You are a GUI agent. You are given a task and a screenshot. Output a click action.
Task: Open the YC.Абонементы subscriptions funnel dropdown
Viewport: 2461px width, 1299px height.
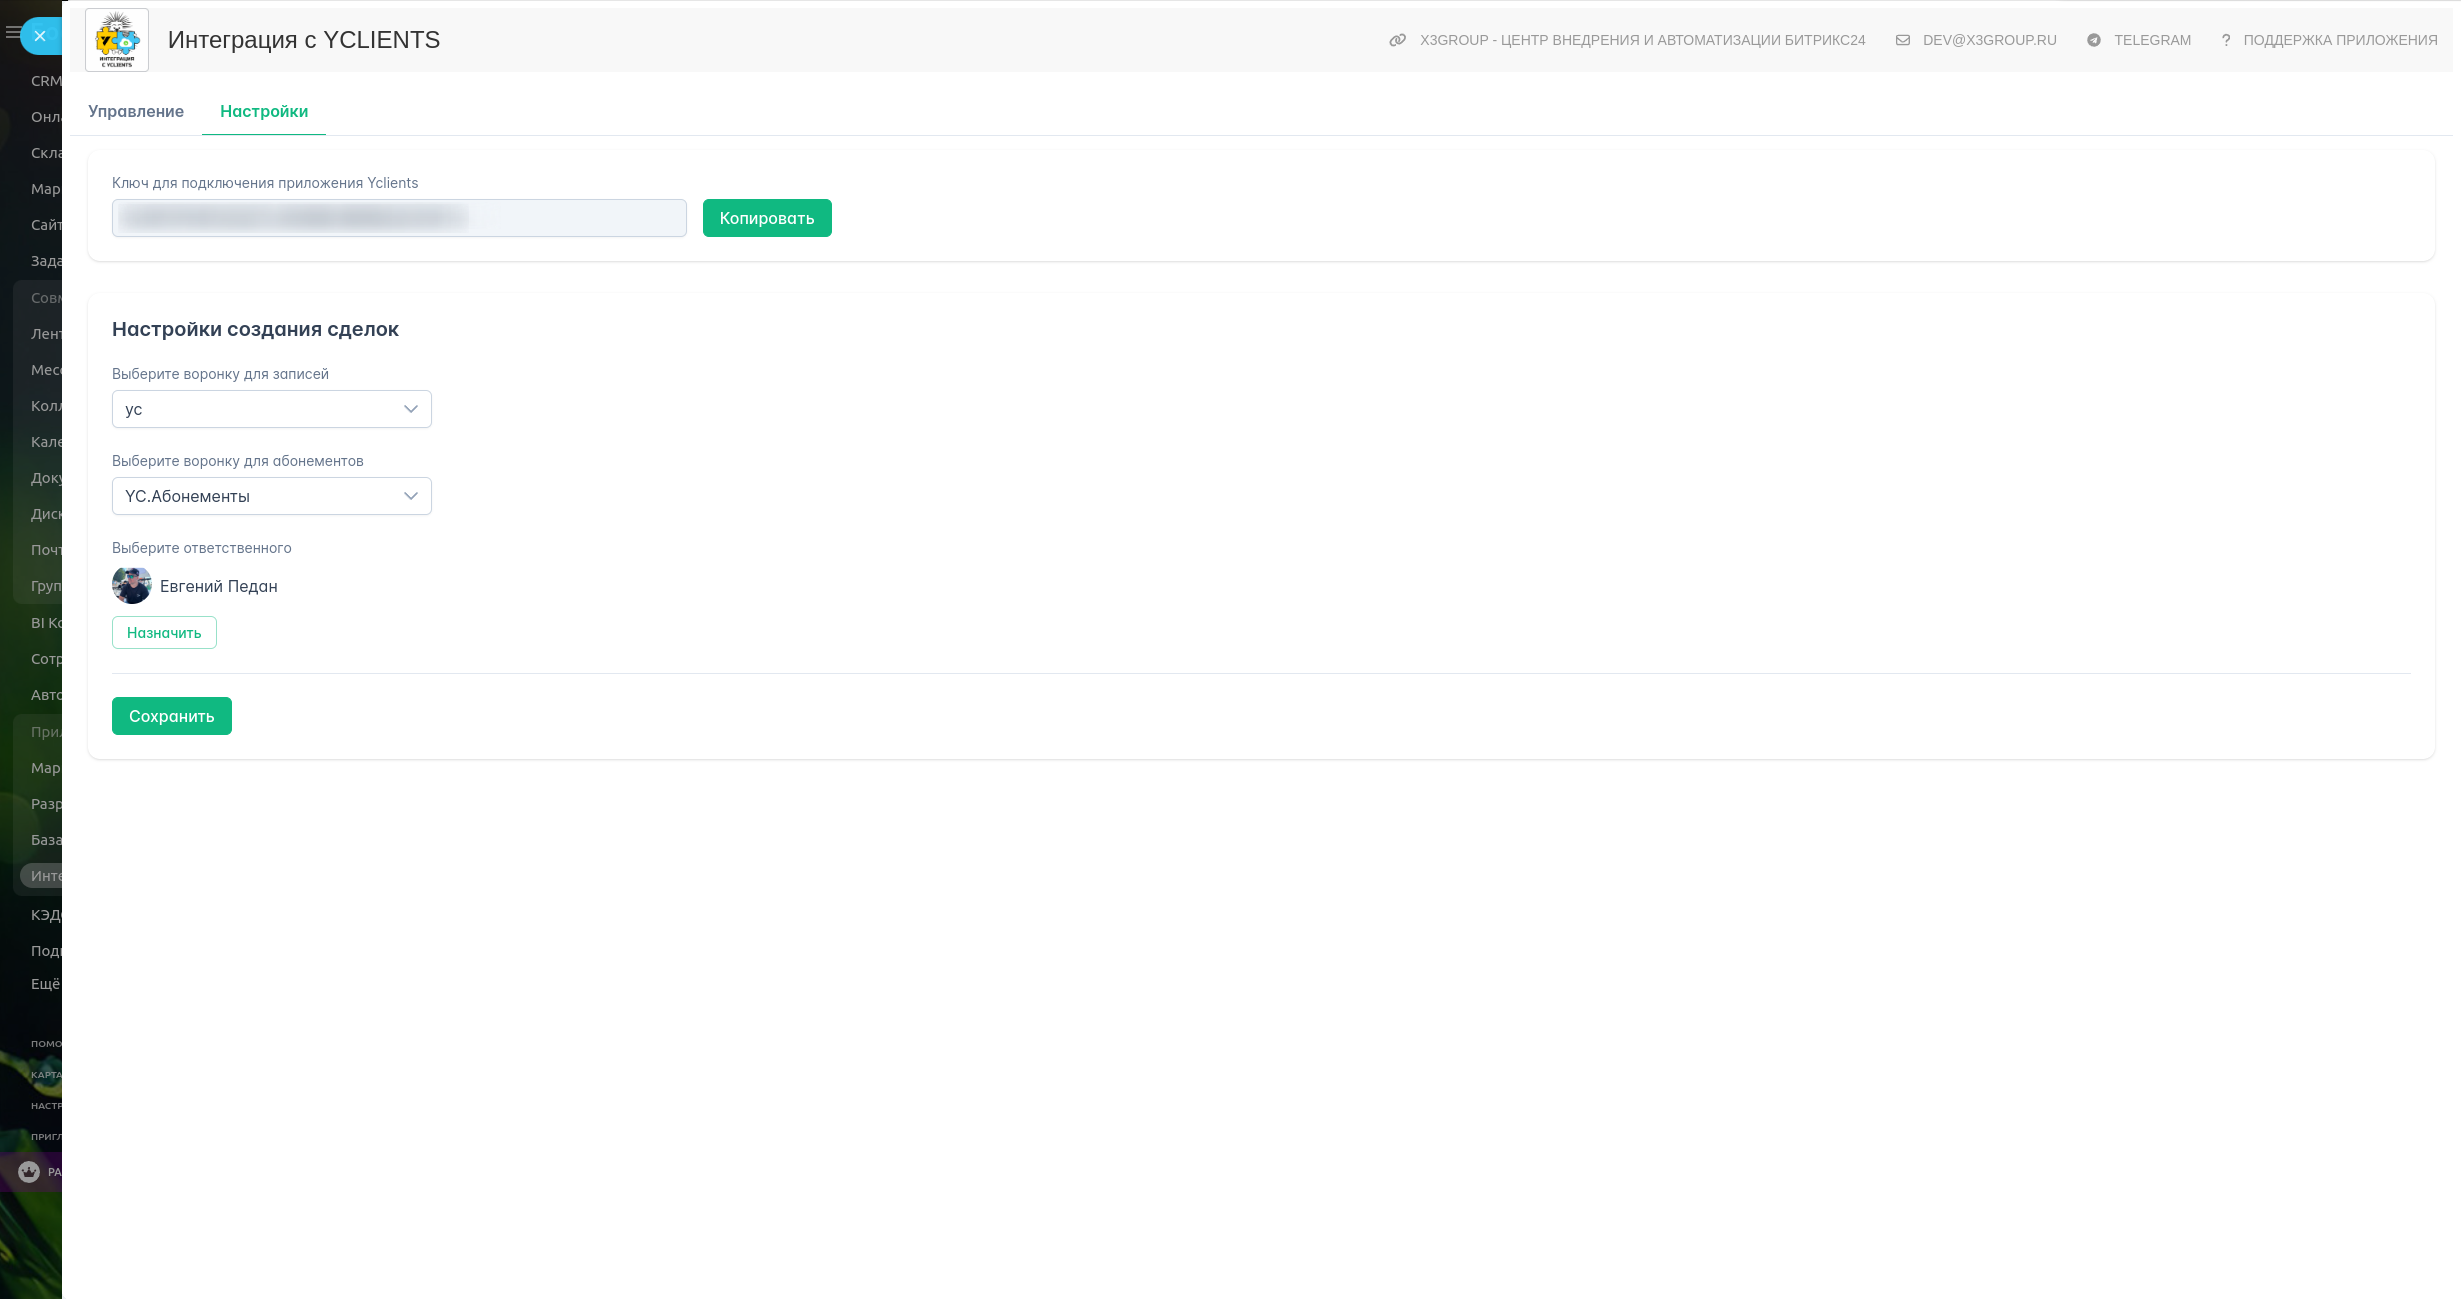[x=271, y=496]
